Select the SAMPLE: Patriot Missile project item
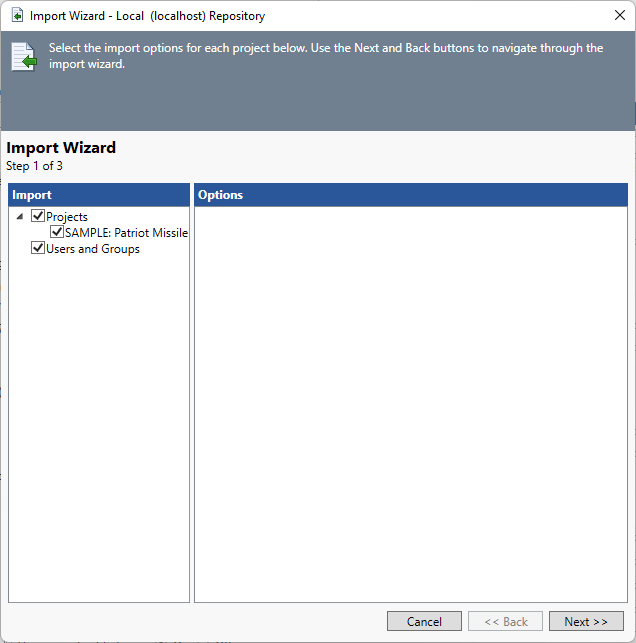Screen dimensions: 636x643 126,233
